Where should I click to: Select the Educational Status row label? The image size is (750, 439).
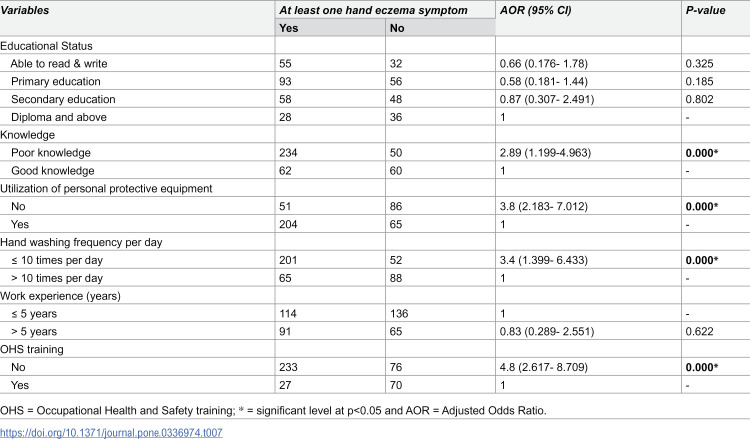click(x=46, y=46)
